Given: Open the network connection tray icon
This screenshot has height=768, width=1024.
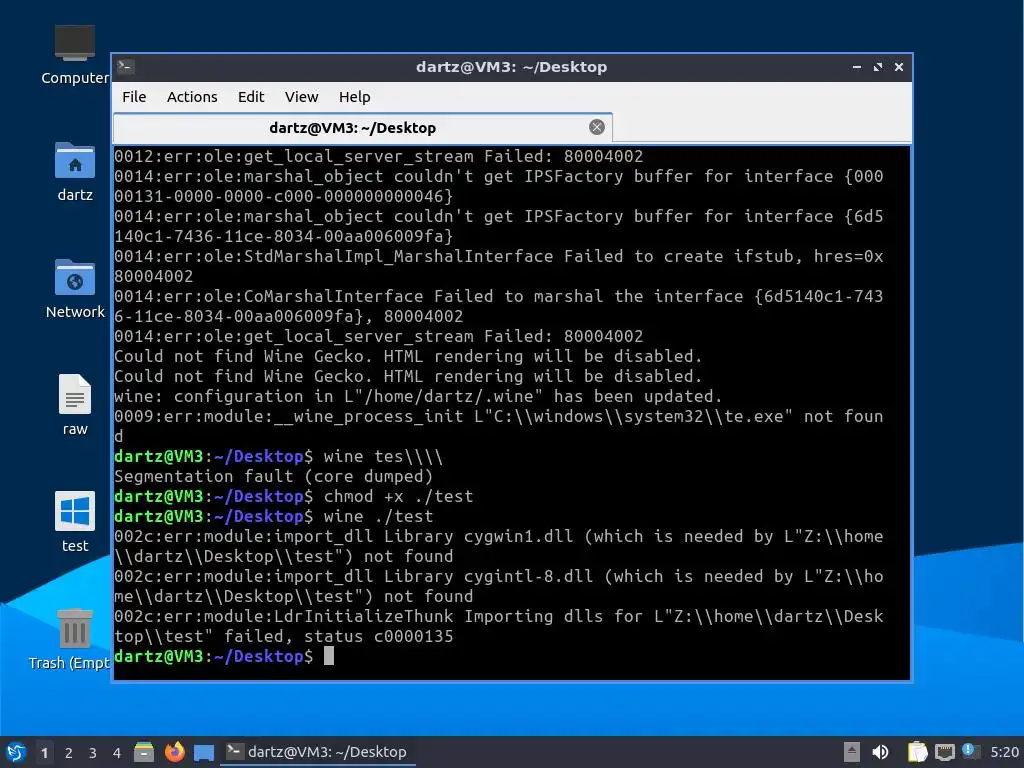Looking at the screenshot, I should (x=944, y=753).
